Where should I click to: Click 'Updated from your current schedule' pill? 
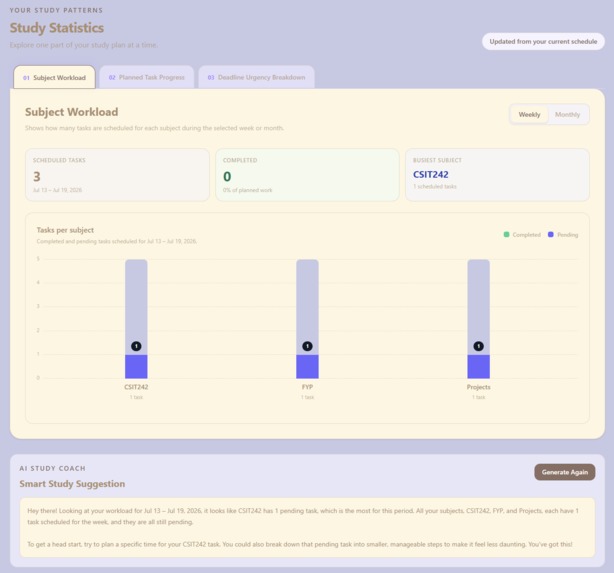[543, 41]
